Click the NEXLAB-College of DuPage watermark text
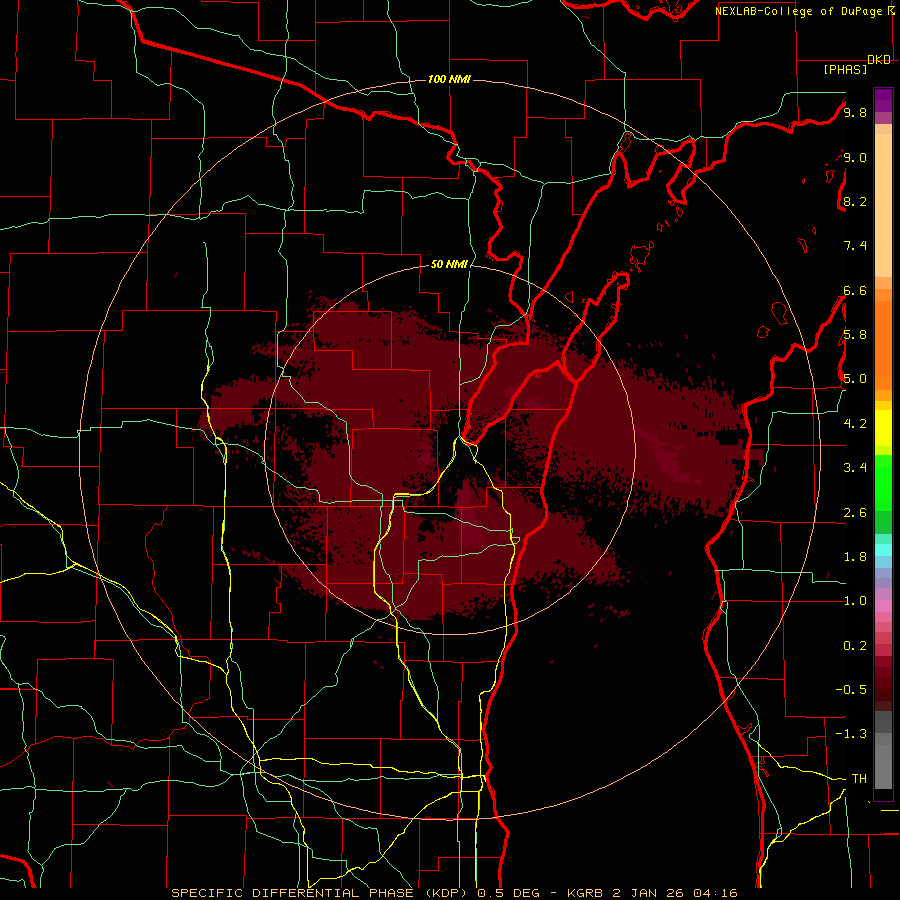This screenshot has height=900, width=900. pyautogui.click(x=800, y=11)
